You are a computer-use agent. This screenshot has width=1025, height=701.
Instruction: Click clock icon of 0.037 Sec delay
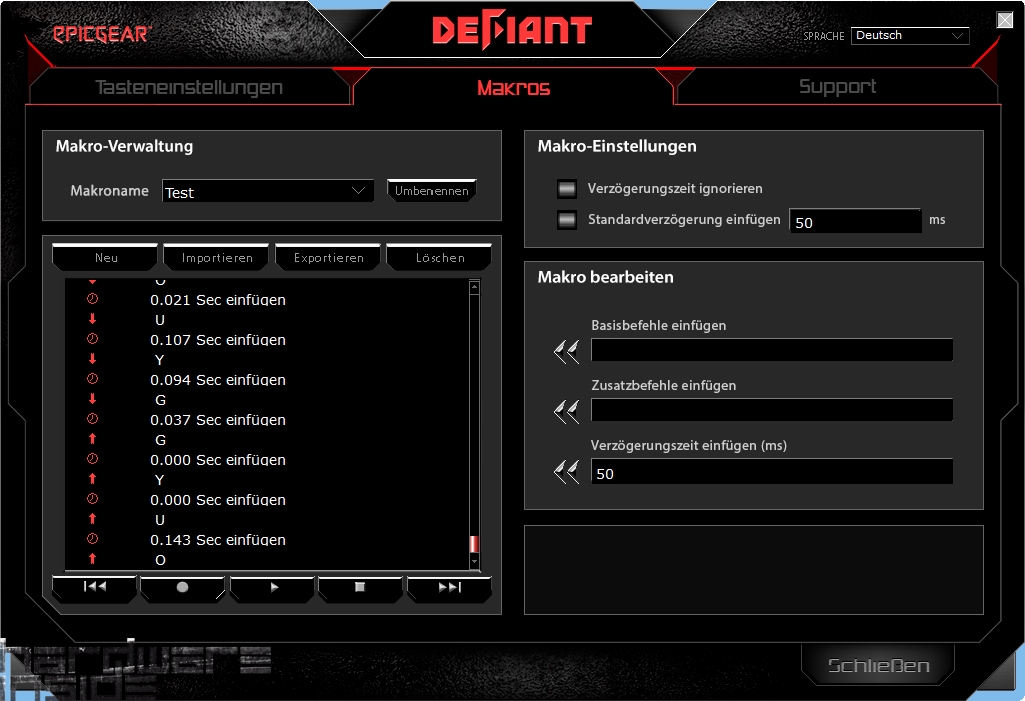(92, 419)
